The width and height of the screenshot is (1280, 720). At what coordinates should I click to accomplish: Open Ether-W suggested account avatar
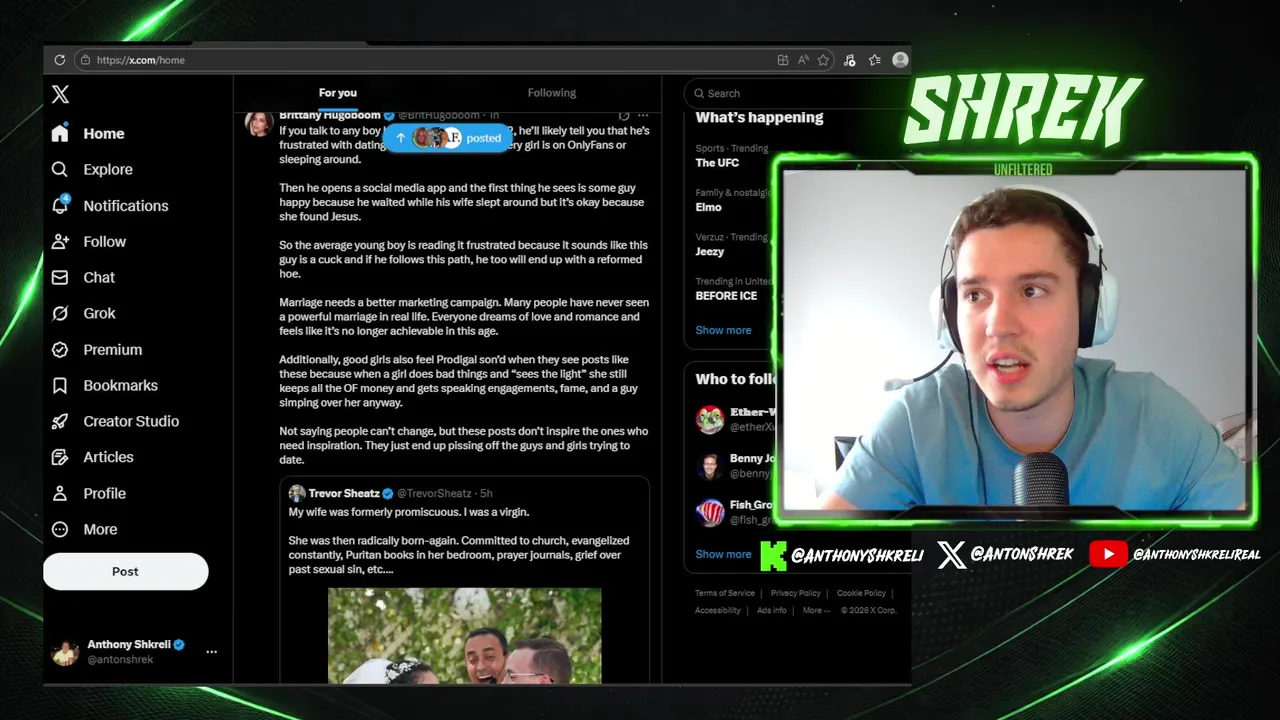tap(710, 419)
